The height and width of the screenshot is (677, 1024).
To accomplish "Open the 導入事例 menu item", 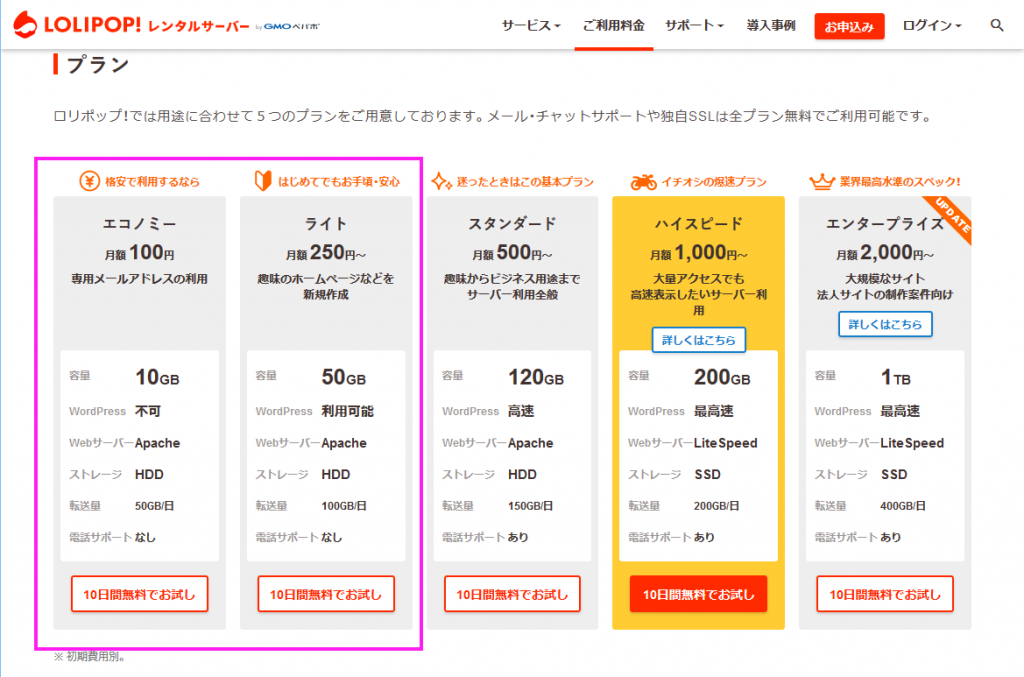I will coord(770,26).
